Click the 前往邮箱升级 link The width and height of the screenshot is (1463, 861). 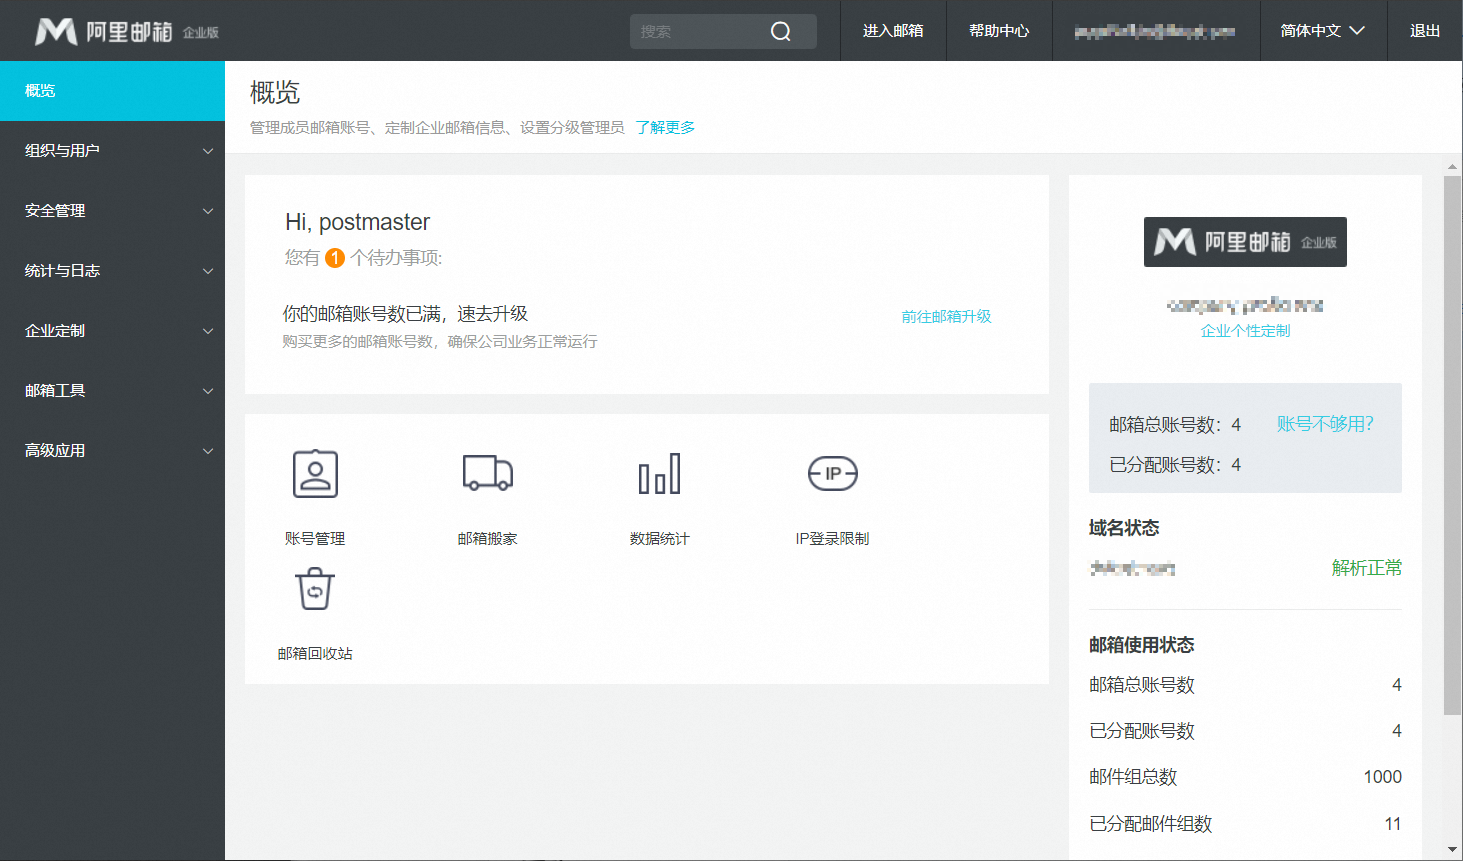pyautogui.click(x=944, y=315)
